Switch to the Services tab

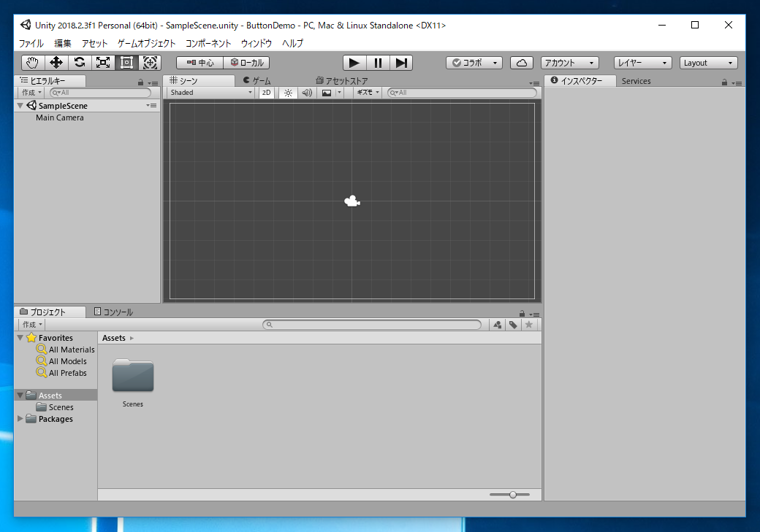[636, 81]
